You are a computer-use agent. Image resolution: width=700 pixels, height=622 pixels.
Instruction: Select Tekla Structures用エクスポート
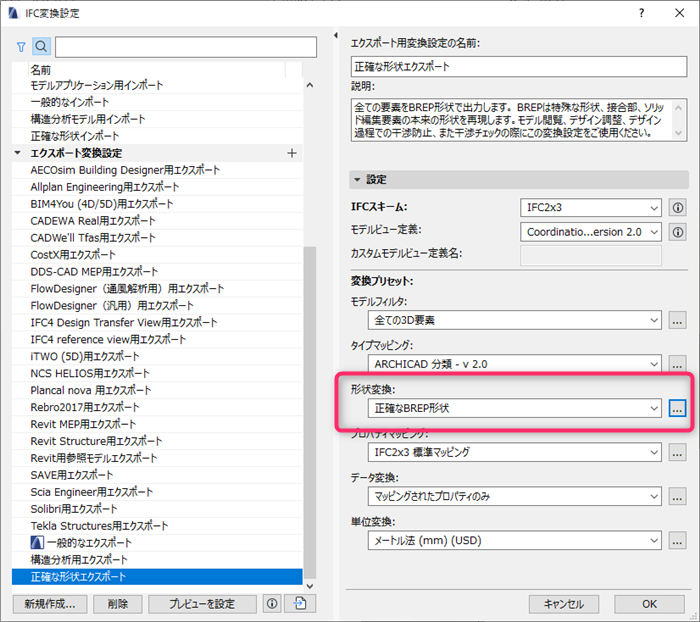coord(157,526)
